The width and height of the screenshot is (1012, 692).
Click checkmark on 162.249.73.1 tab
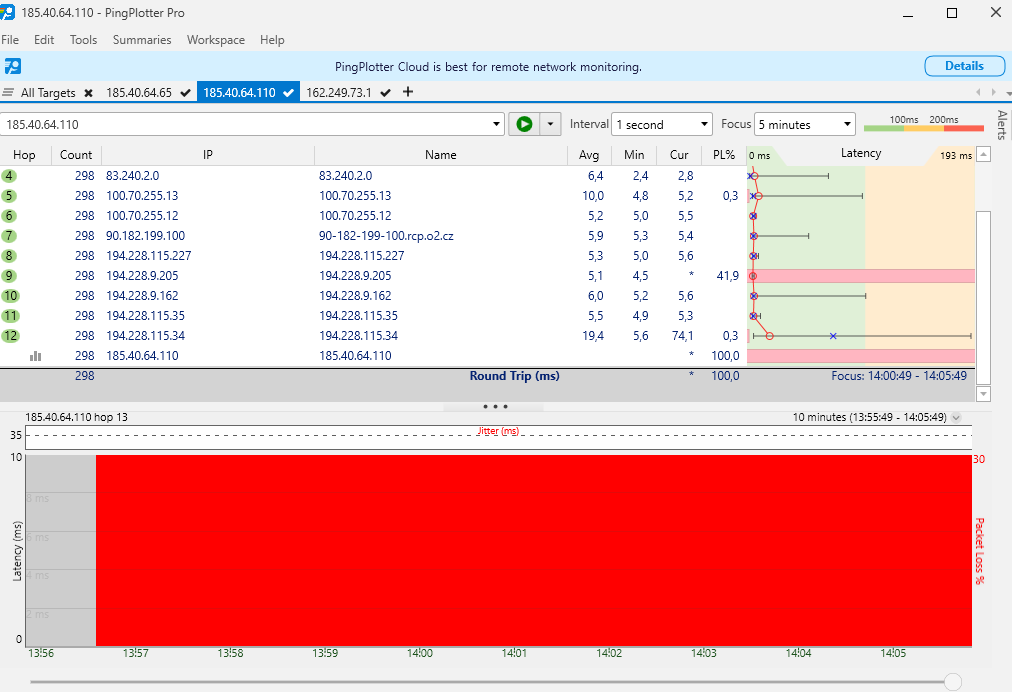pyautogui.click(x=385, y=93)
